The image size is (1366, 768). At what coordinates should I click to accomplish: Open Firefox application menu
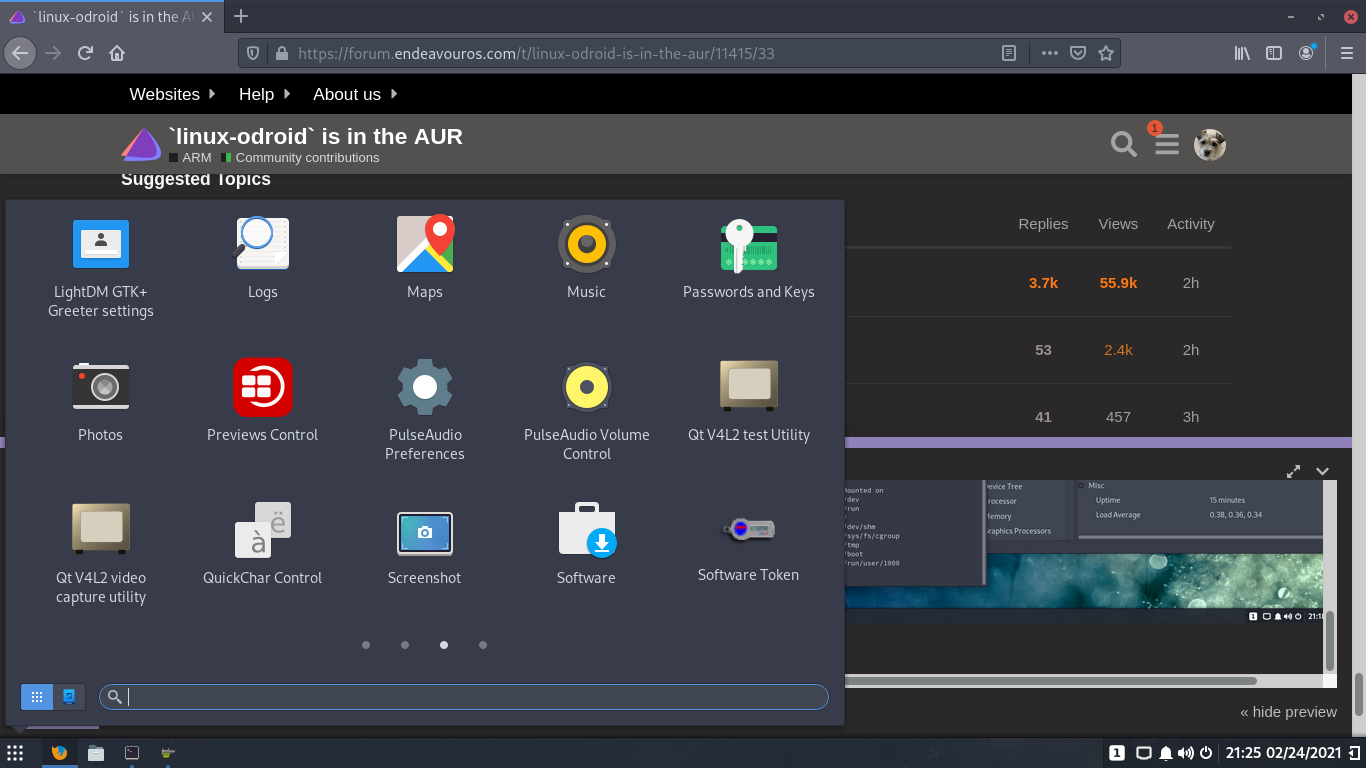pos(1348,53)
